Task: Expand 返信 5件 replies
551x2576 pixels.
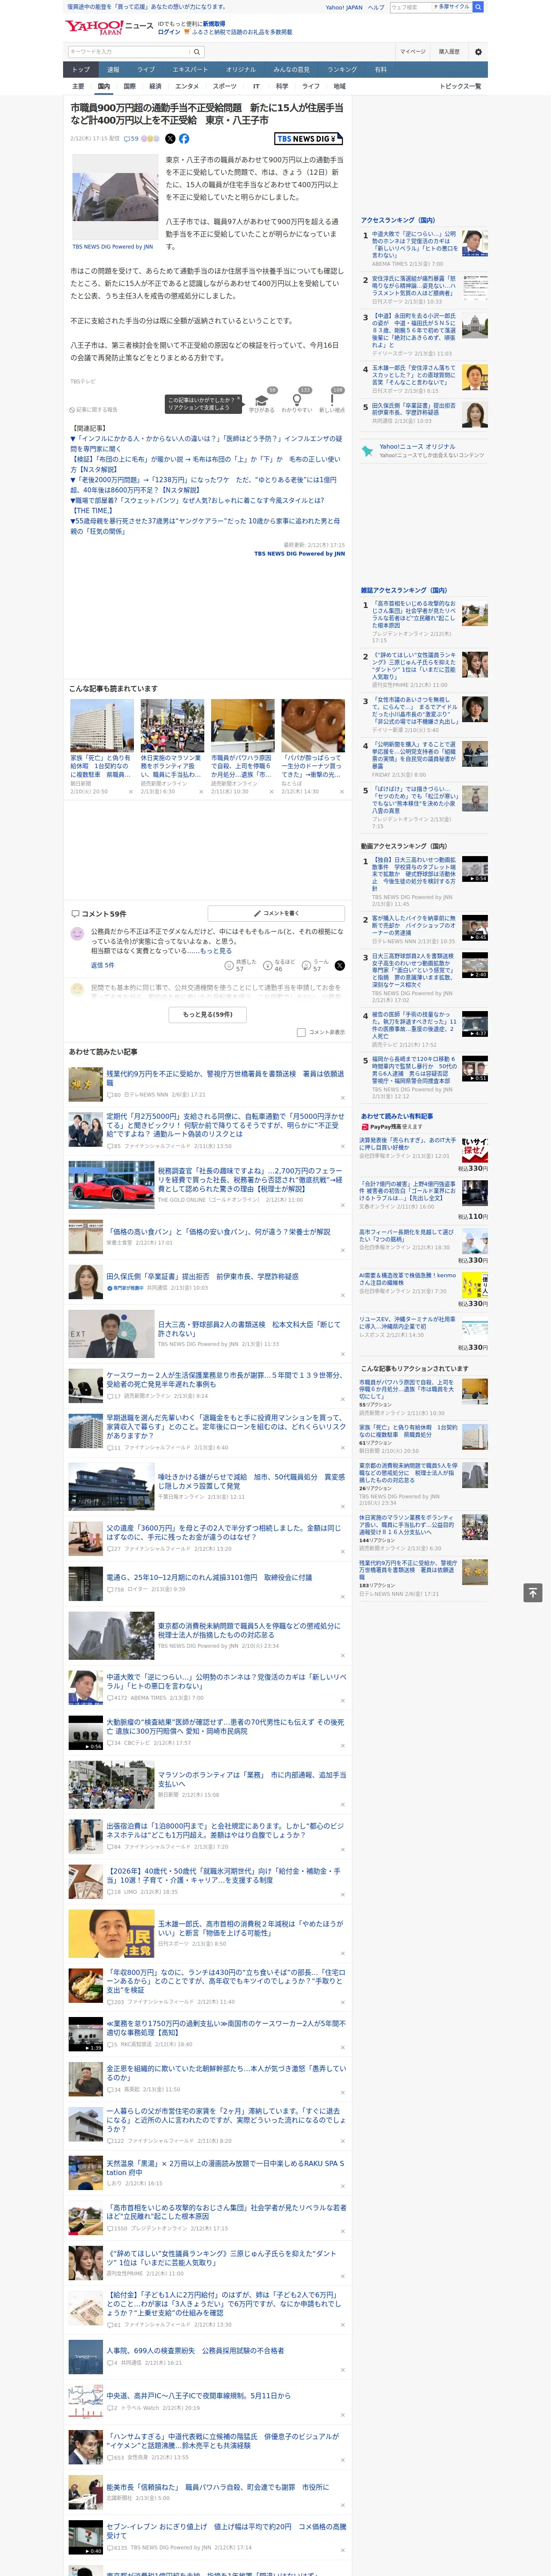Action: (x=103, y=965)
